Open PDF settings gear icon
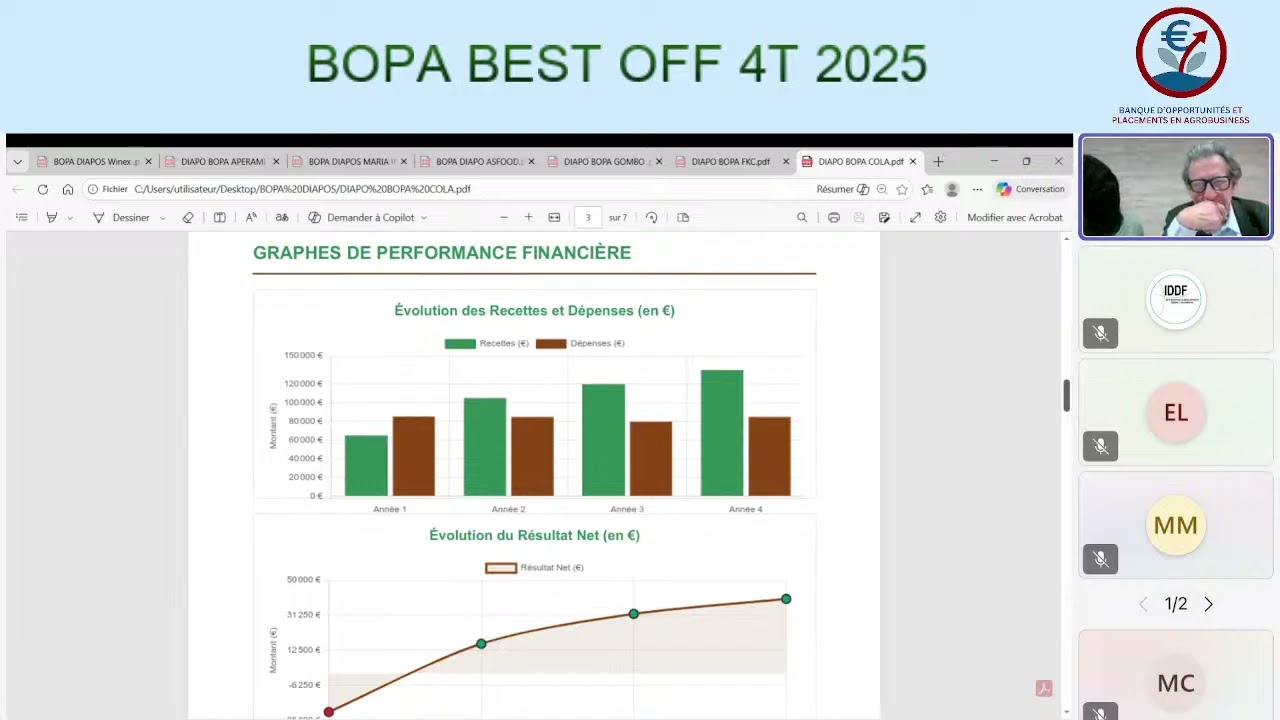 (940, 217)
